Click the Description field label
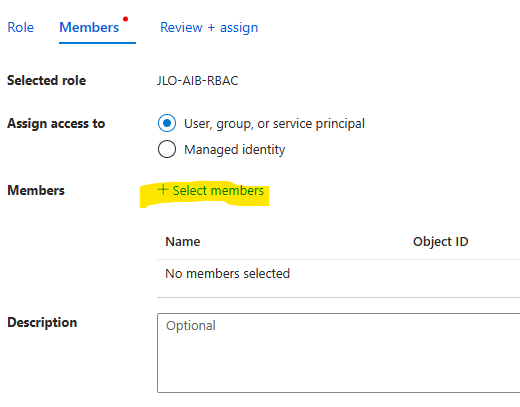 (x=42, y=322)
